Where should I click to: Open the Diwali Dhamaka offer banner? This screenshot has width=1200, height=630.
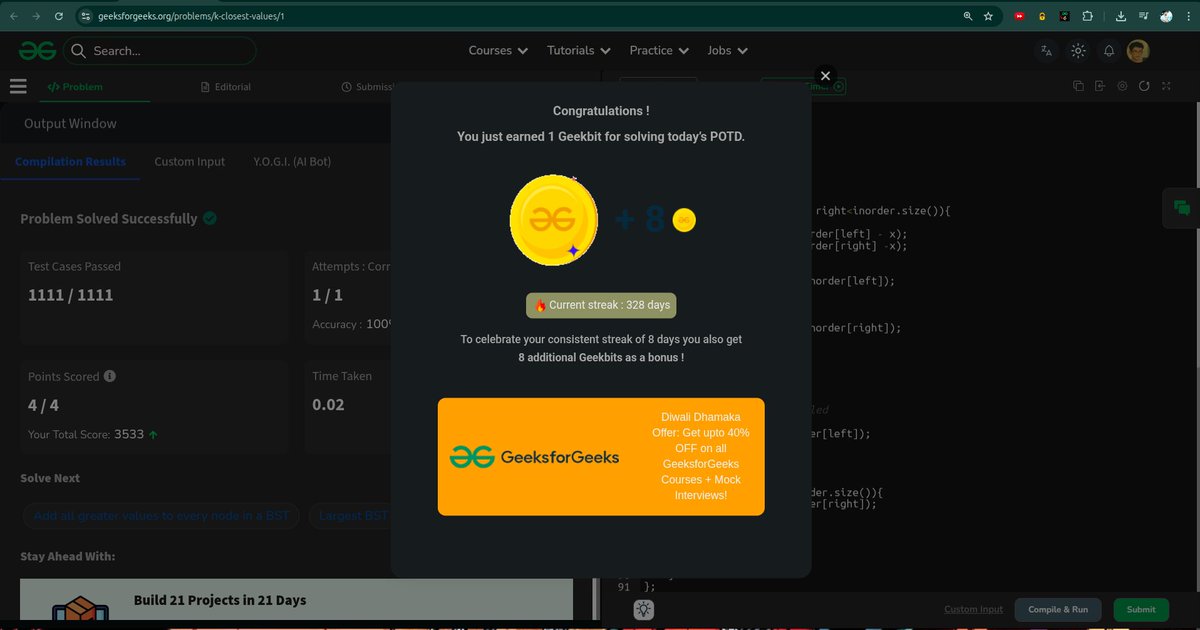601,457
